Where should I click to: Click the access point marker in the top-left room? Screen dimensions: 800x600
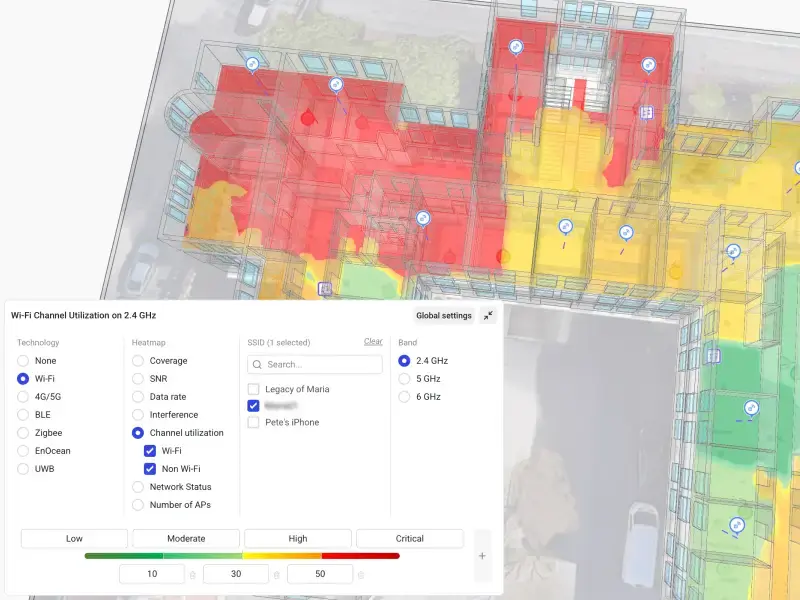point(252,63)
